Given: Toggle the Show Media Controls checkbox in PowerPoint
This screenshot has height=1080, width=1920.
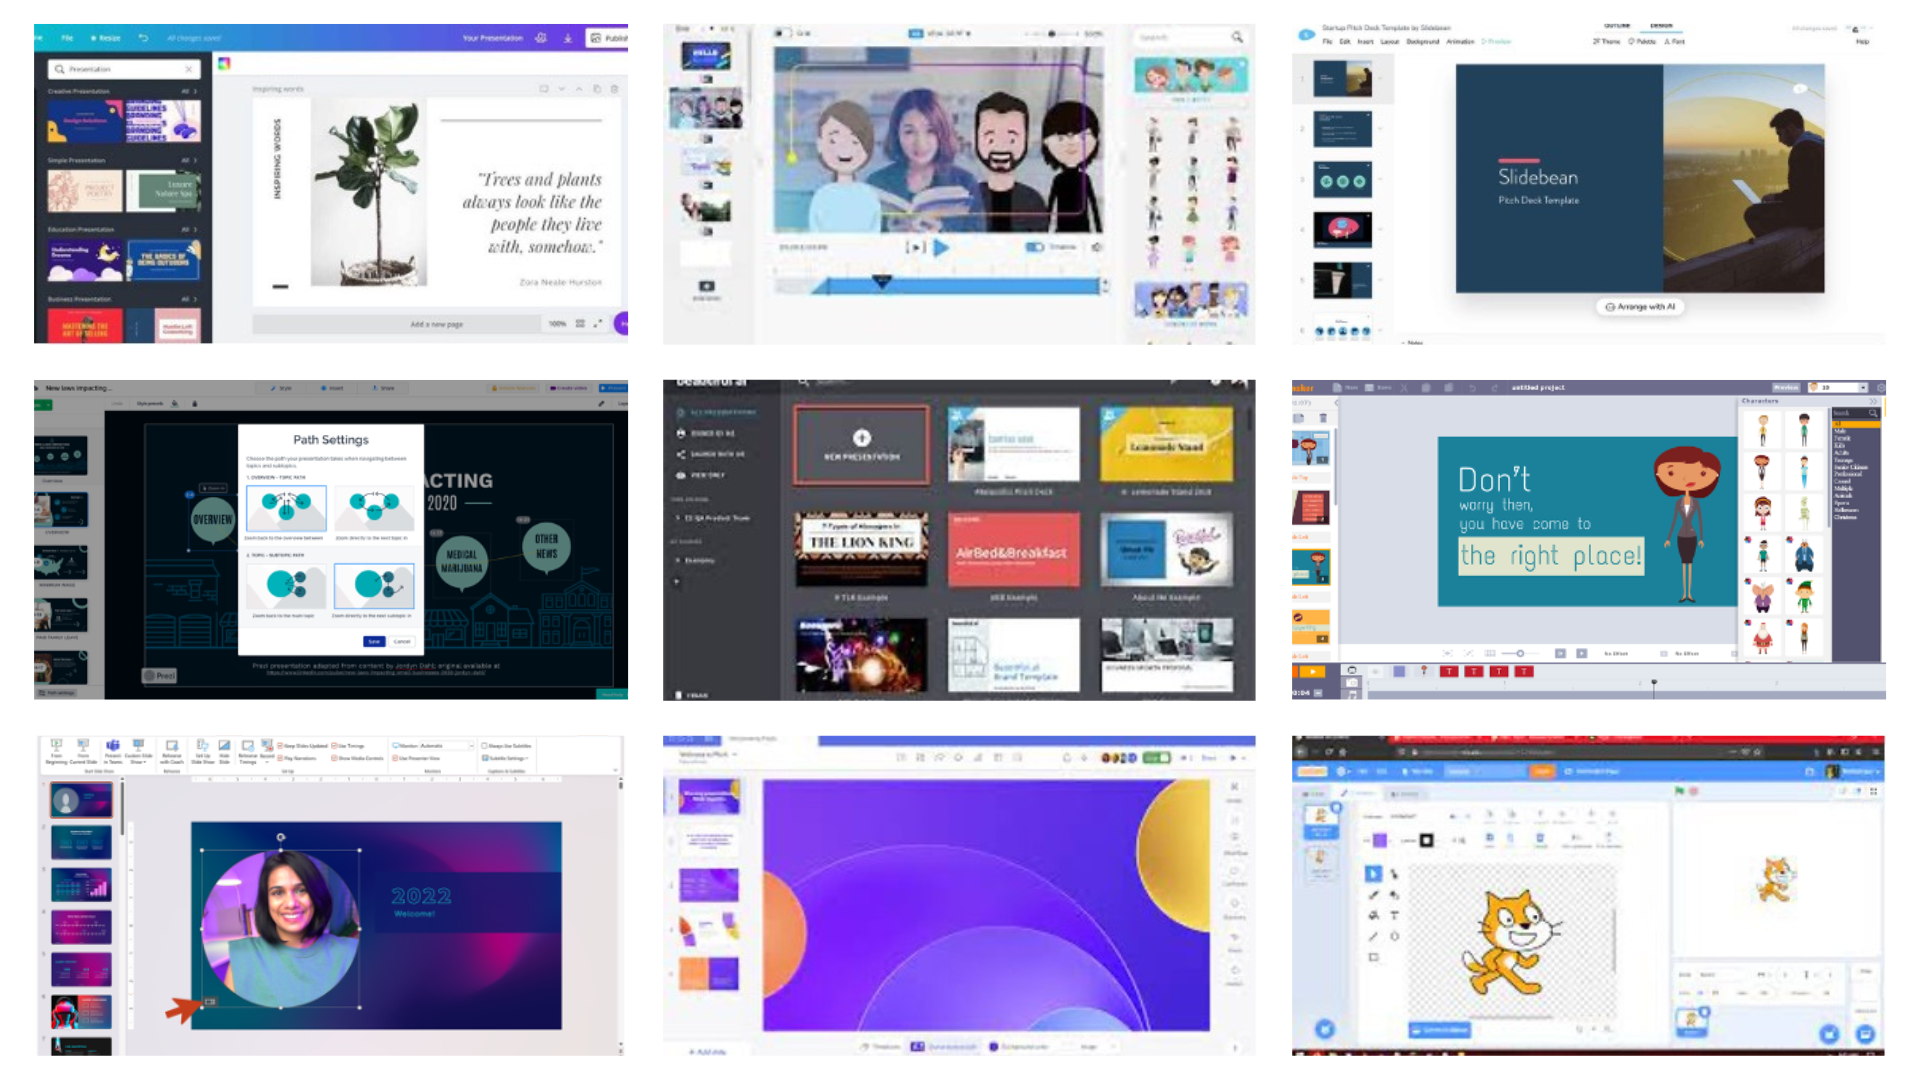Looking at the screenshot, I should [334, 758].
